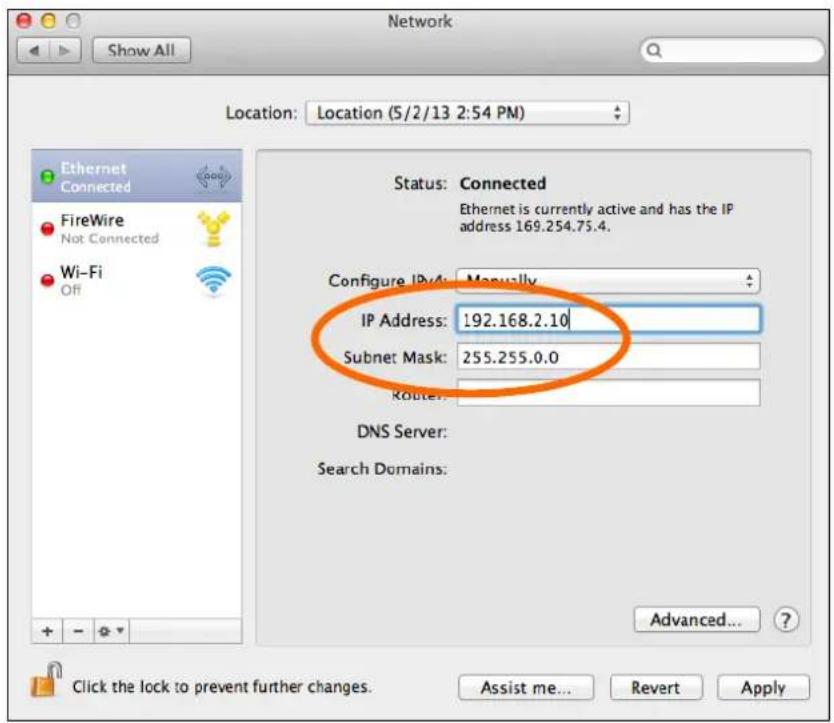Image resolution: width=834 pixels, height=723 pixels.
Task: Click the red FireWire status dot
Action: [47, 229]
